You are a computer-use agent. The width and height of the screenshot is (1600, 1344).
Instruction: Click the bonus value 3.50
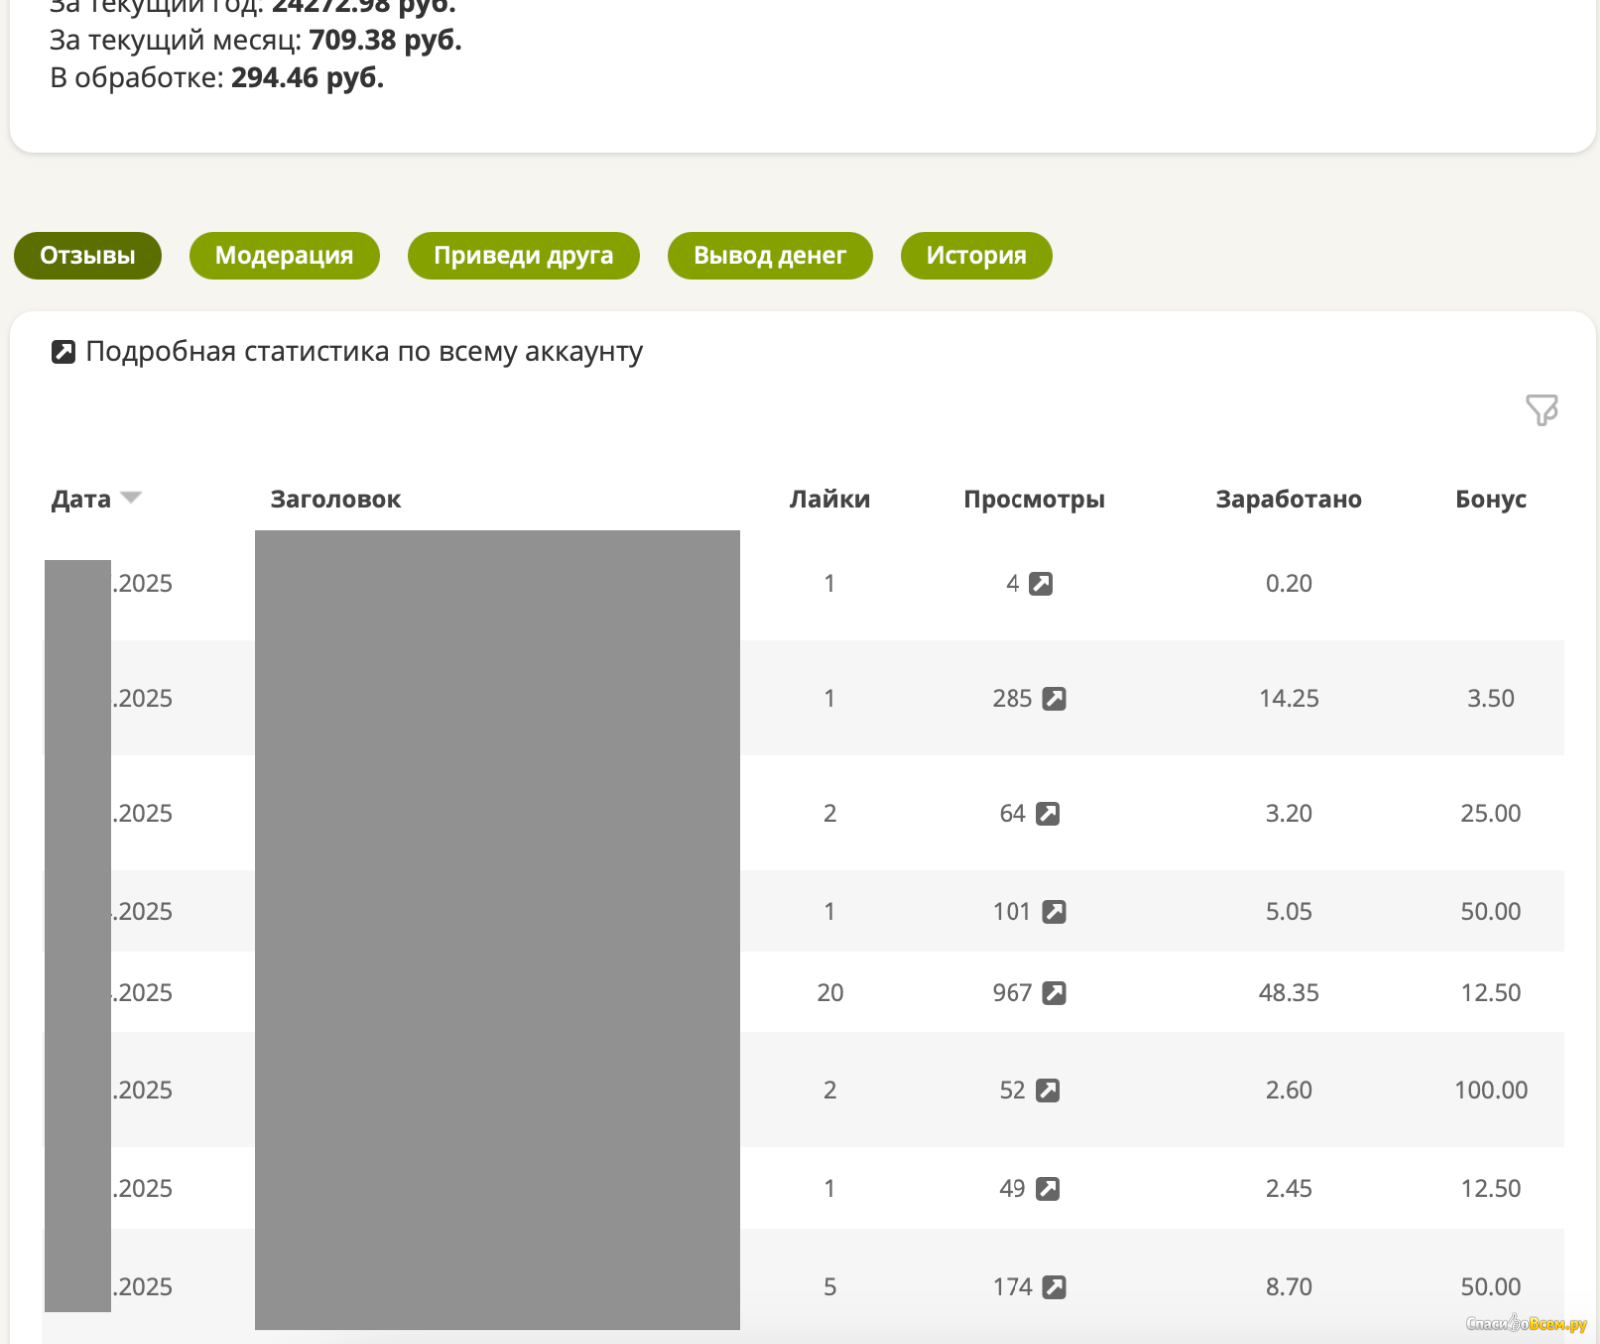point(1491,699)
